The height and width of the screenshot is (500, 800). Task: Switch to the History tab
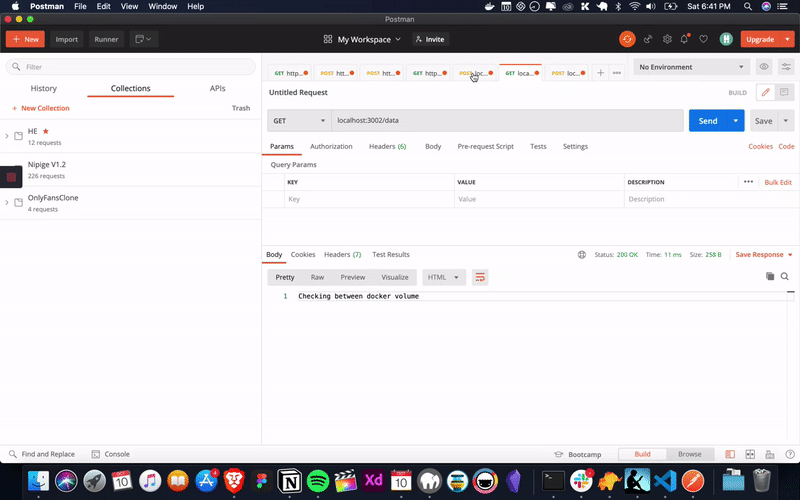44,88
